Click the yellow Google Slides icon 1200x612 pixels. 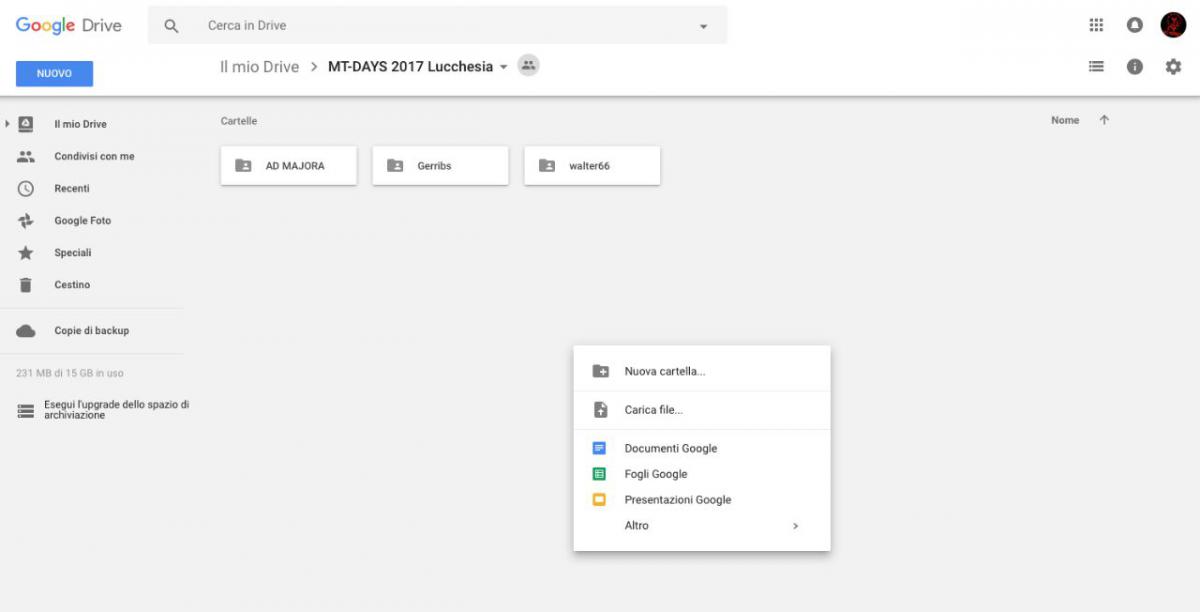tap(600, 499)
